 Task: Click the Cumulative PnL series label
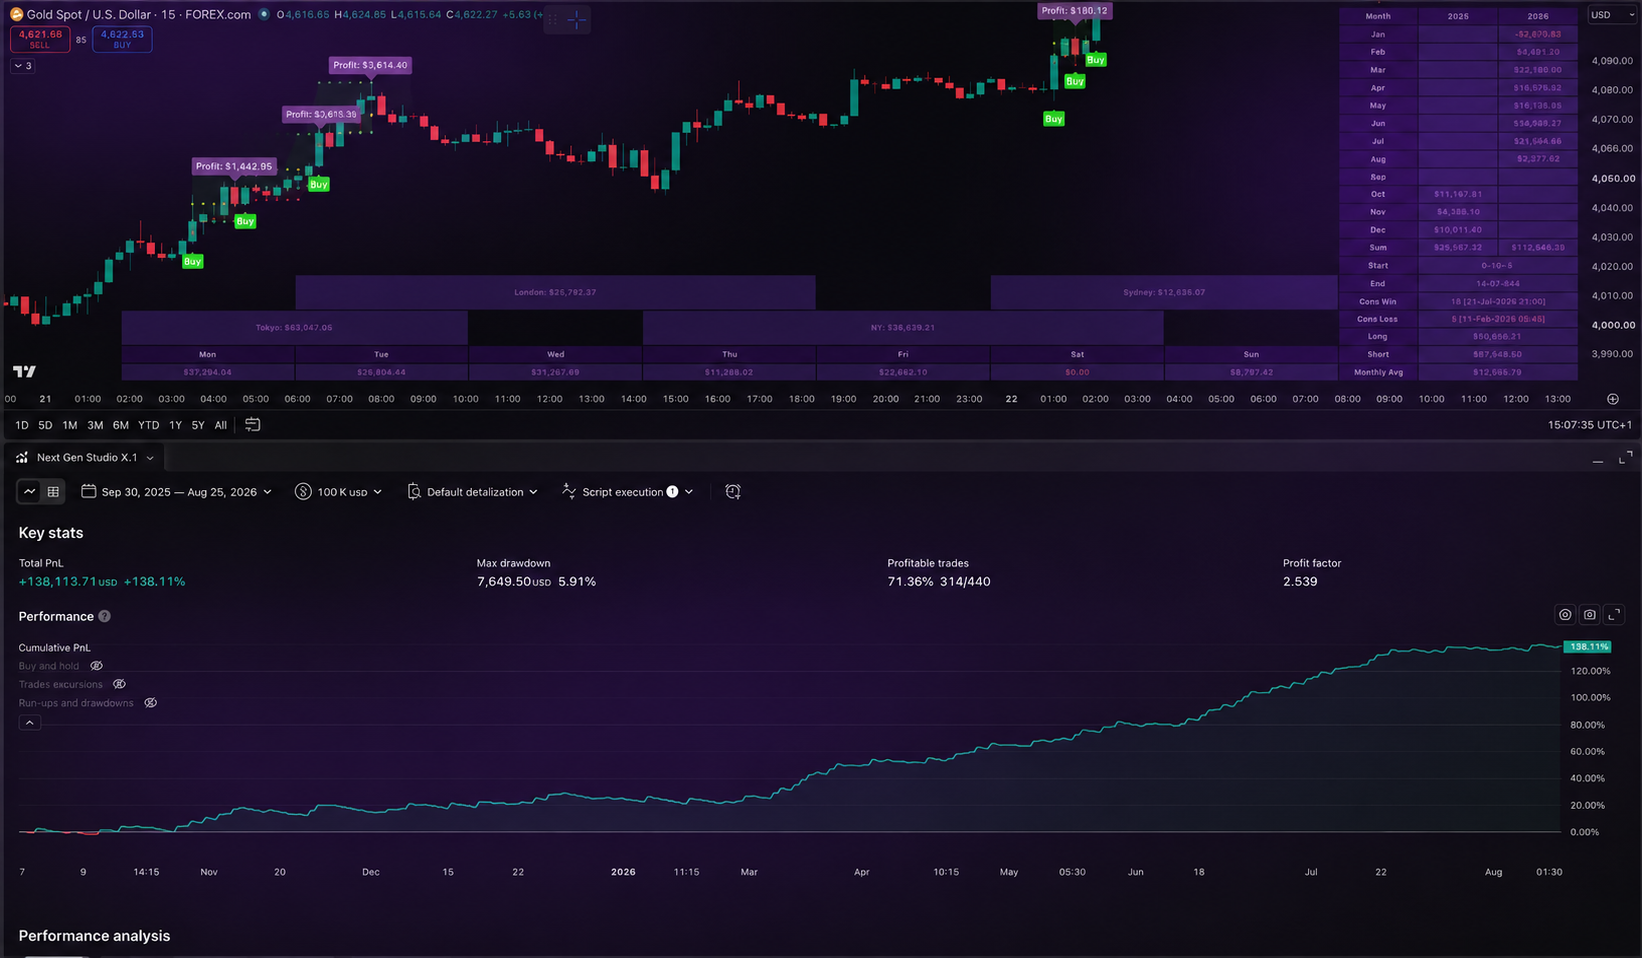coord(54,648)
